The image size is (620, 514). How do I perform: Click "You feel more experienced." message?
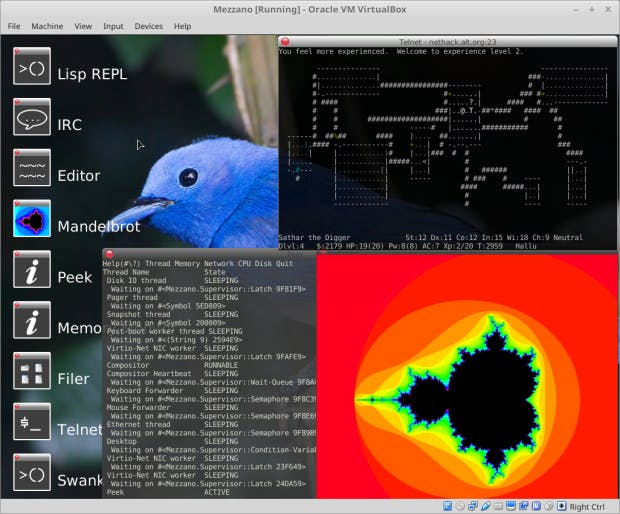(333, 51)
